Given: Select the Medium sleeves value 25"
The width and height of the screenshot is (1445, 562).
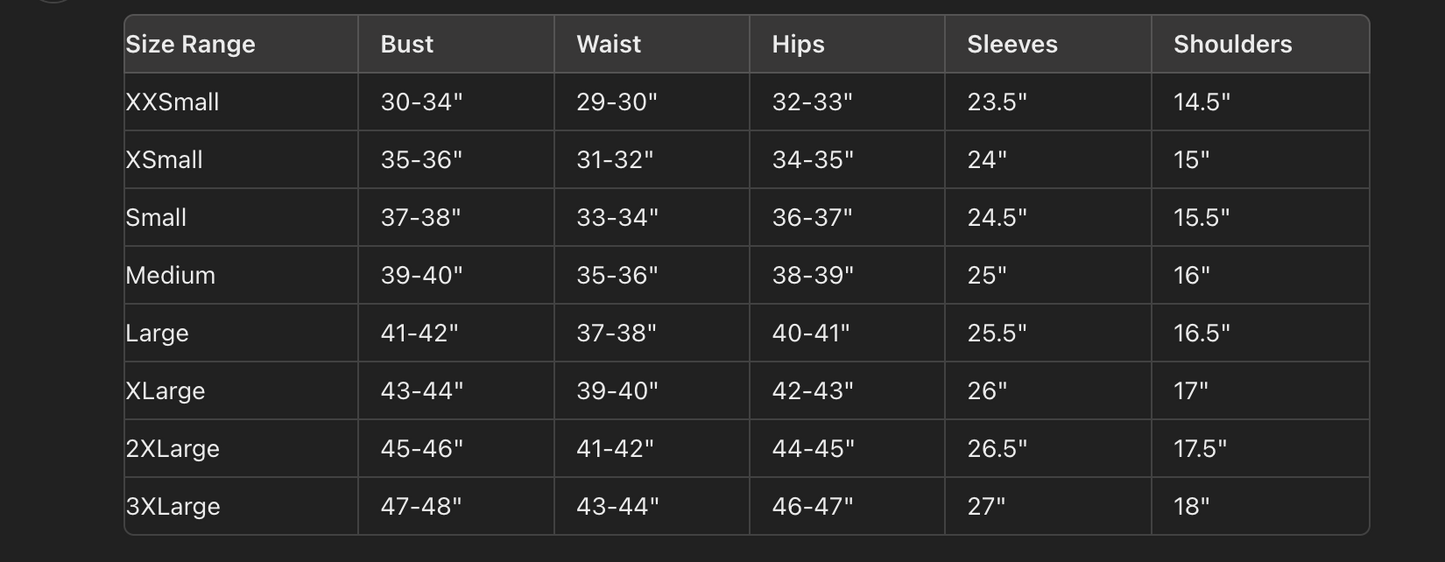Looking at the screenshot, I should coord(987,275).
